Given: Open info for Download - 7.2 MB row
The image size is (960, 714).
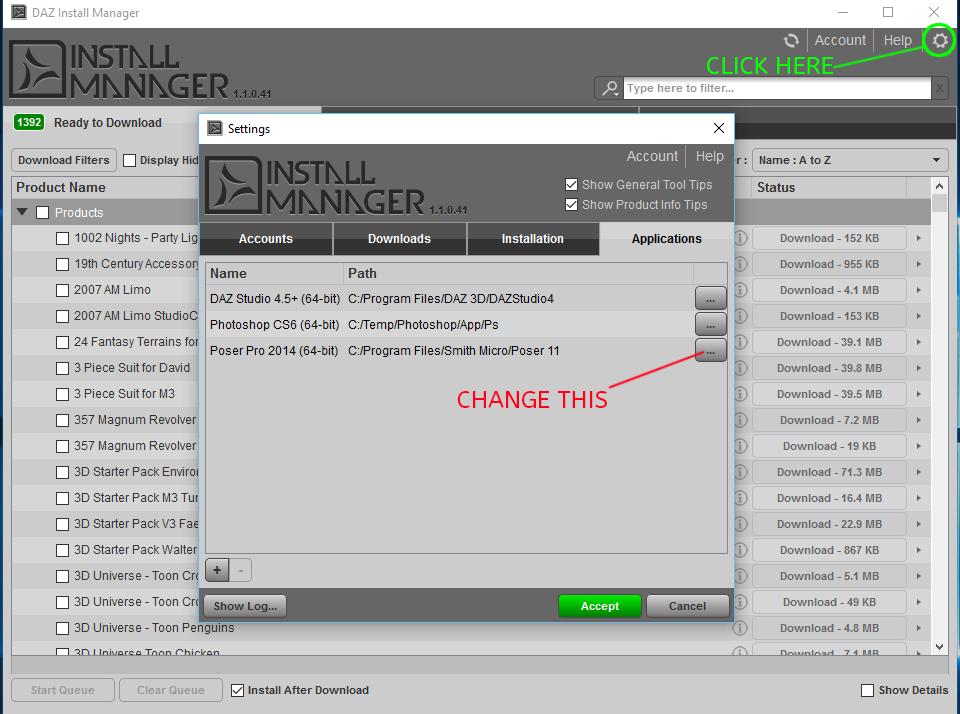Looking at the screenshot, I should coord(740,420).
